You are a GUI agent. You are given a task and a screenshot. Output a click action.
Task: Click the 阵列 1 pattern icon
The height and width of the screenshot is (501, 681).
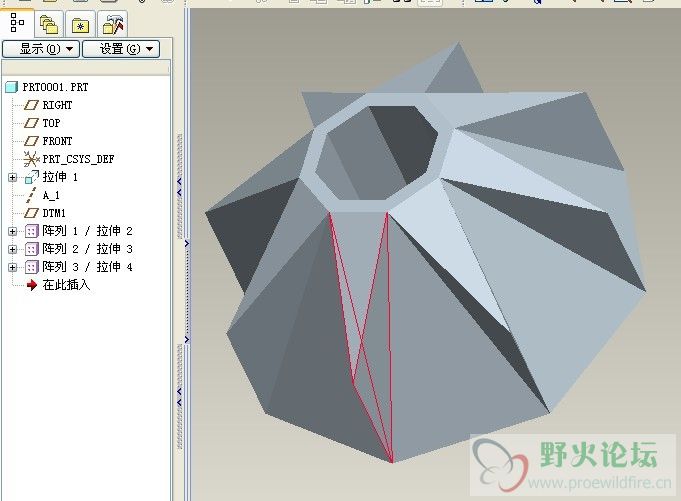[31, 231]
